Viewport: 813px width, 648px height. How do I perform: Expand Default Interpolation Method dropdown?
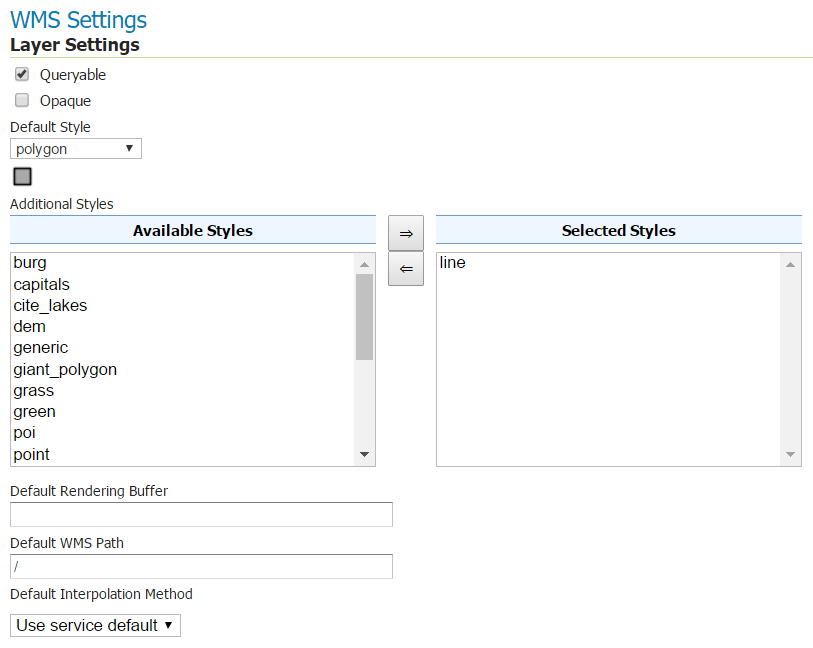coord(95,626)
